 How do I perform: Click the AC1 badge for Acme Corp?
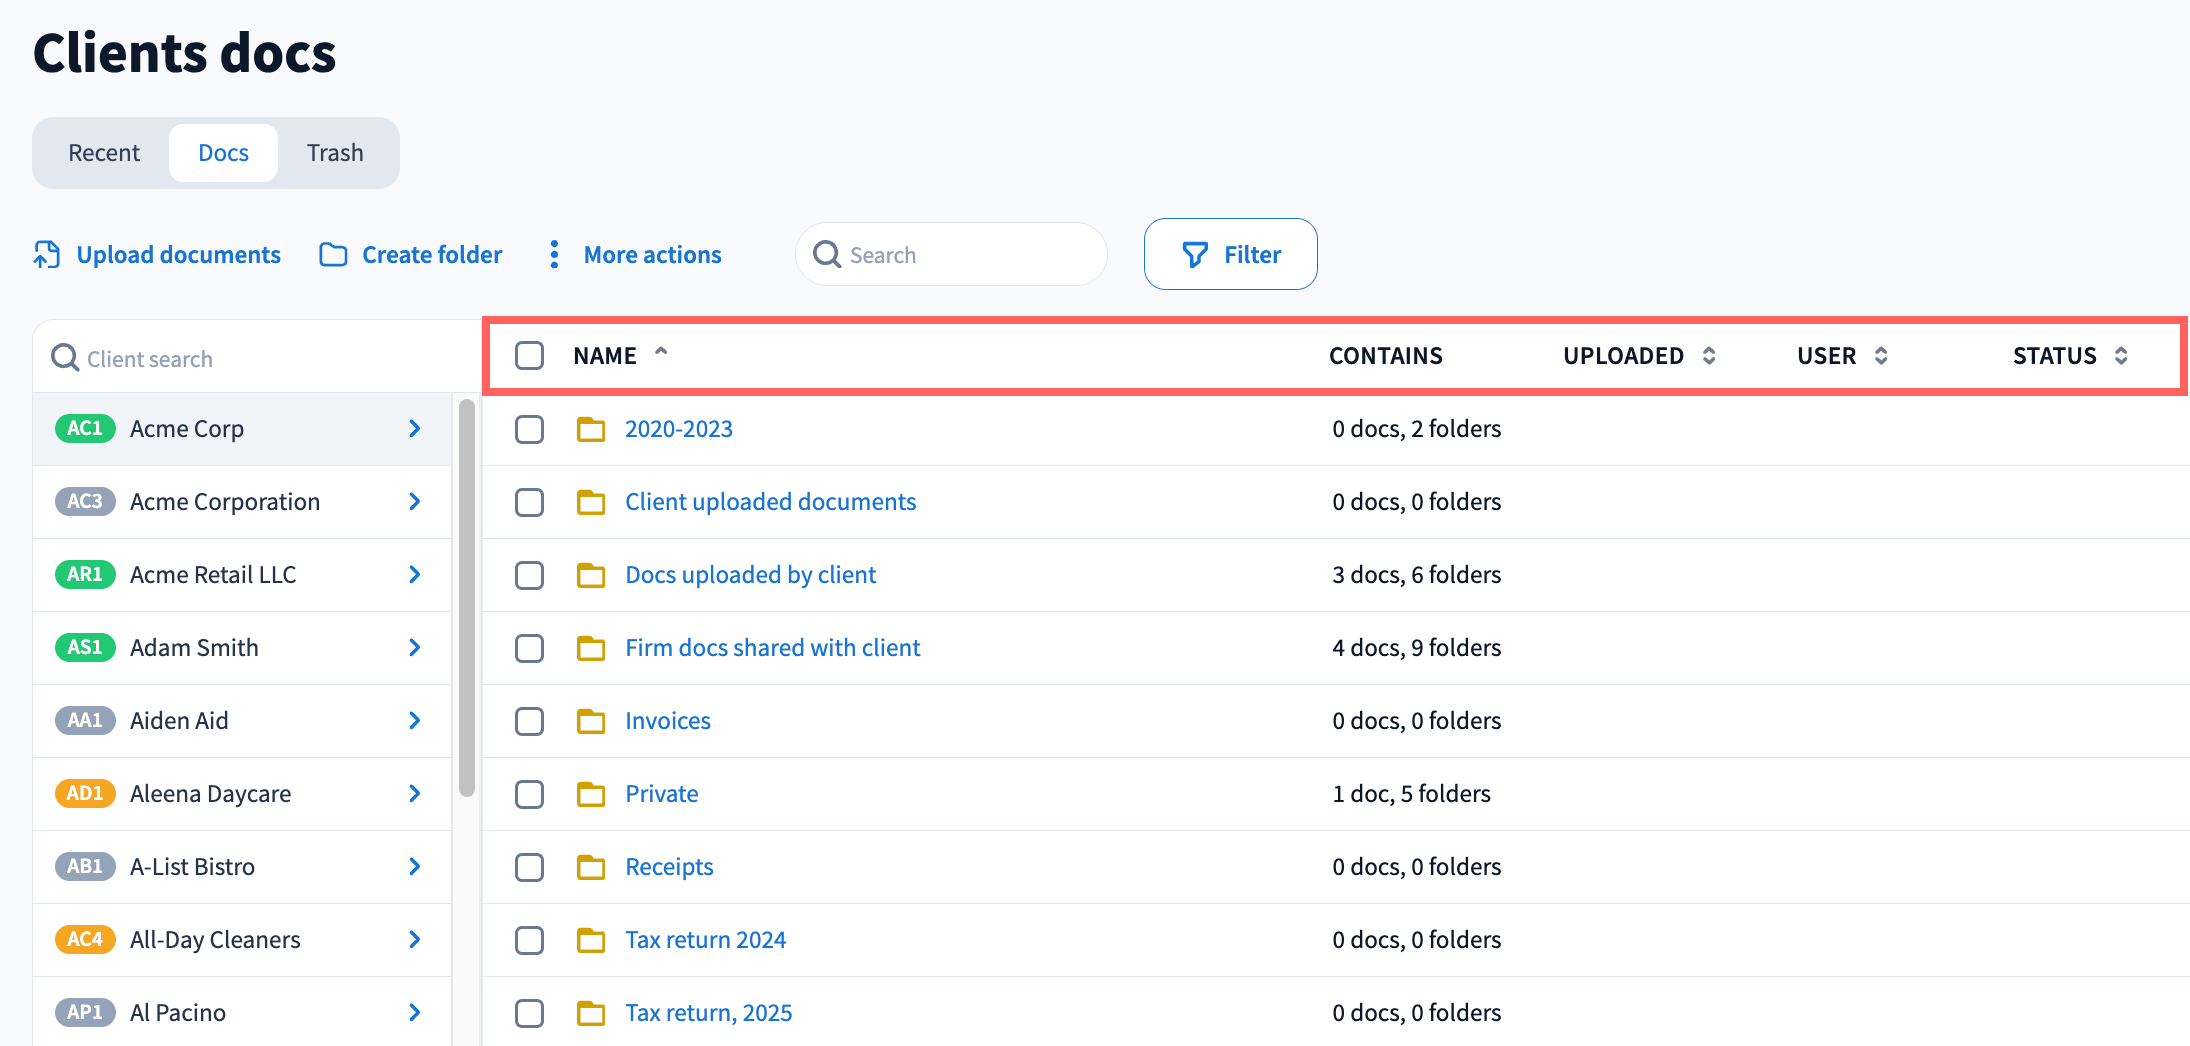coord(85,429)
